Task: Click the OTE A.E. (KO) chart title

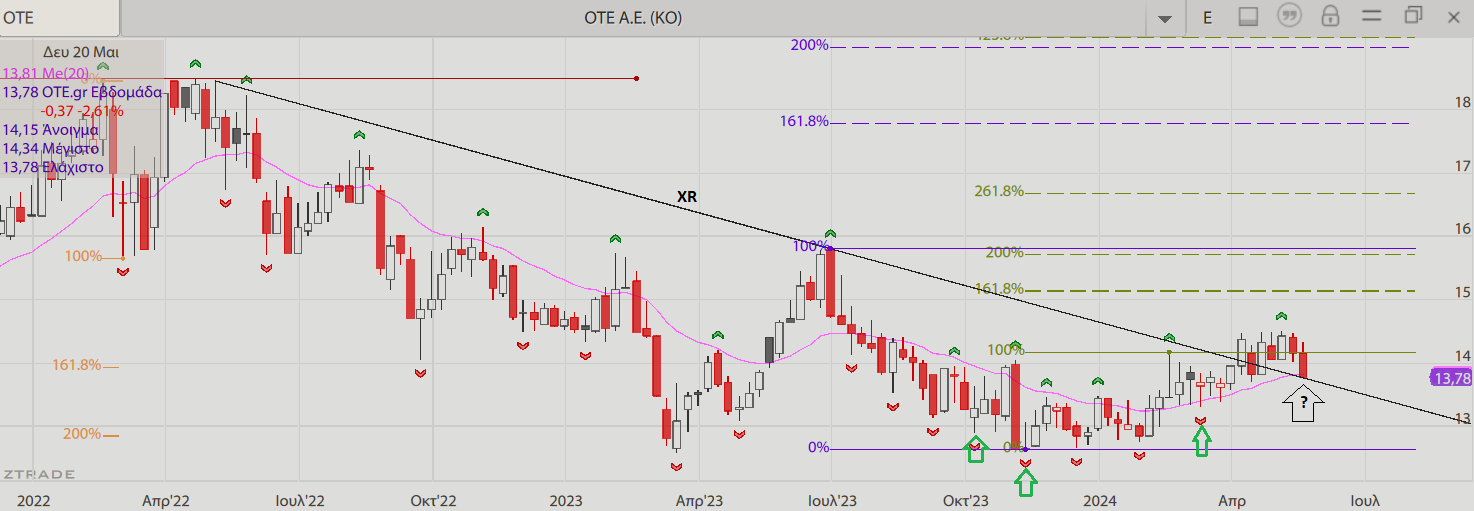Action: [633, 18]
